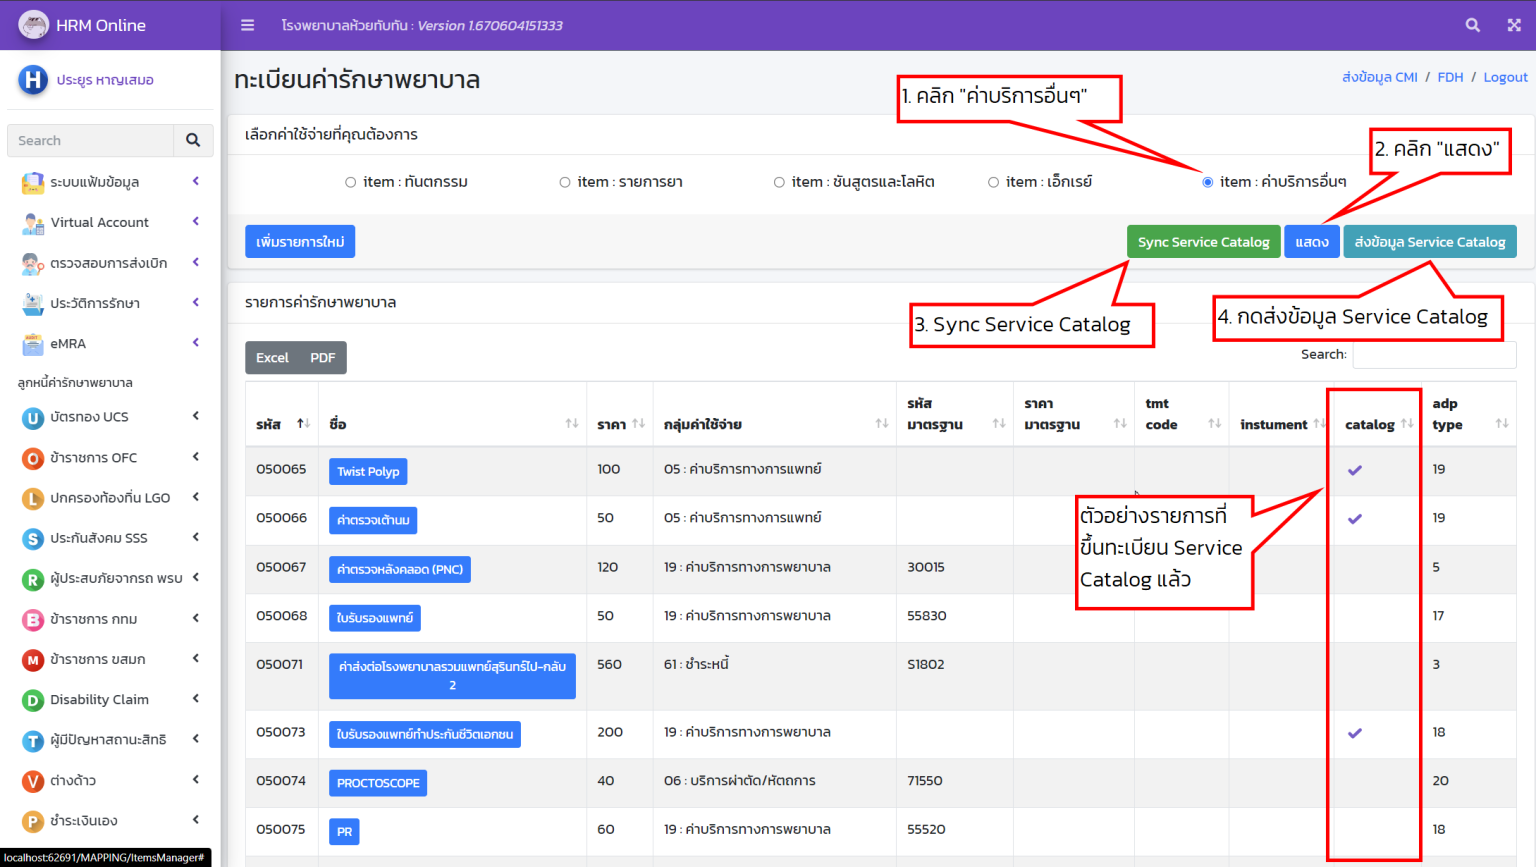Select the 'item : ทันตกรรม' radio button

coord(349,181)
